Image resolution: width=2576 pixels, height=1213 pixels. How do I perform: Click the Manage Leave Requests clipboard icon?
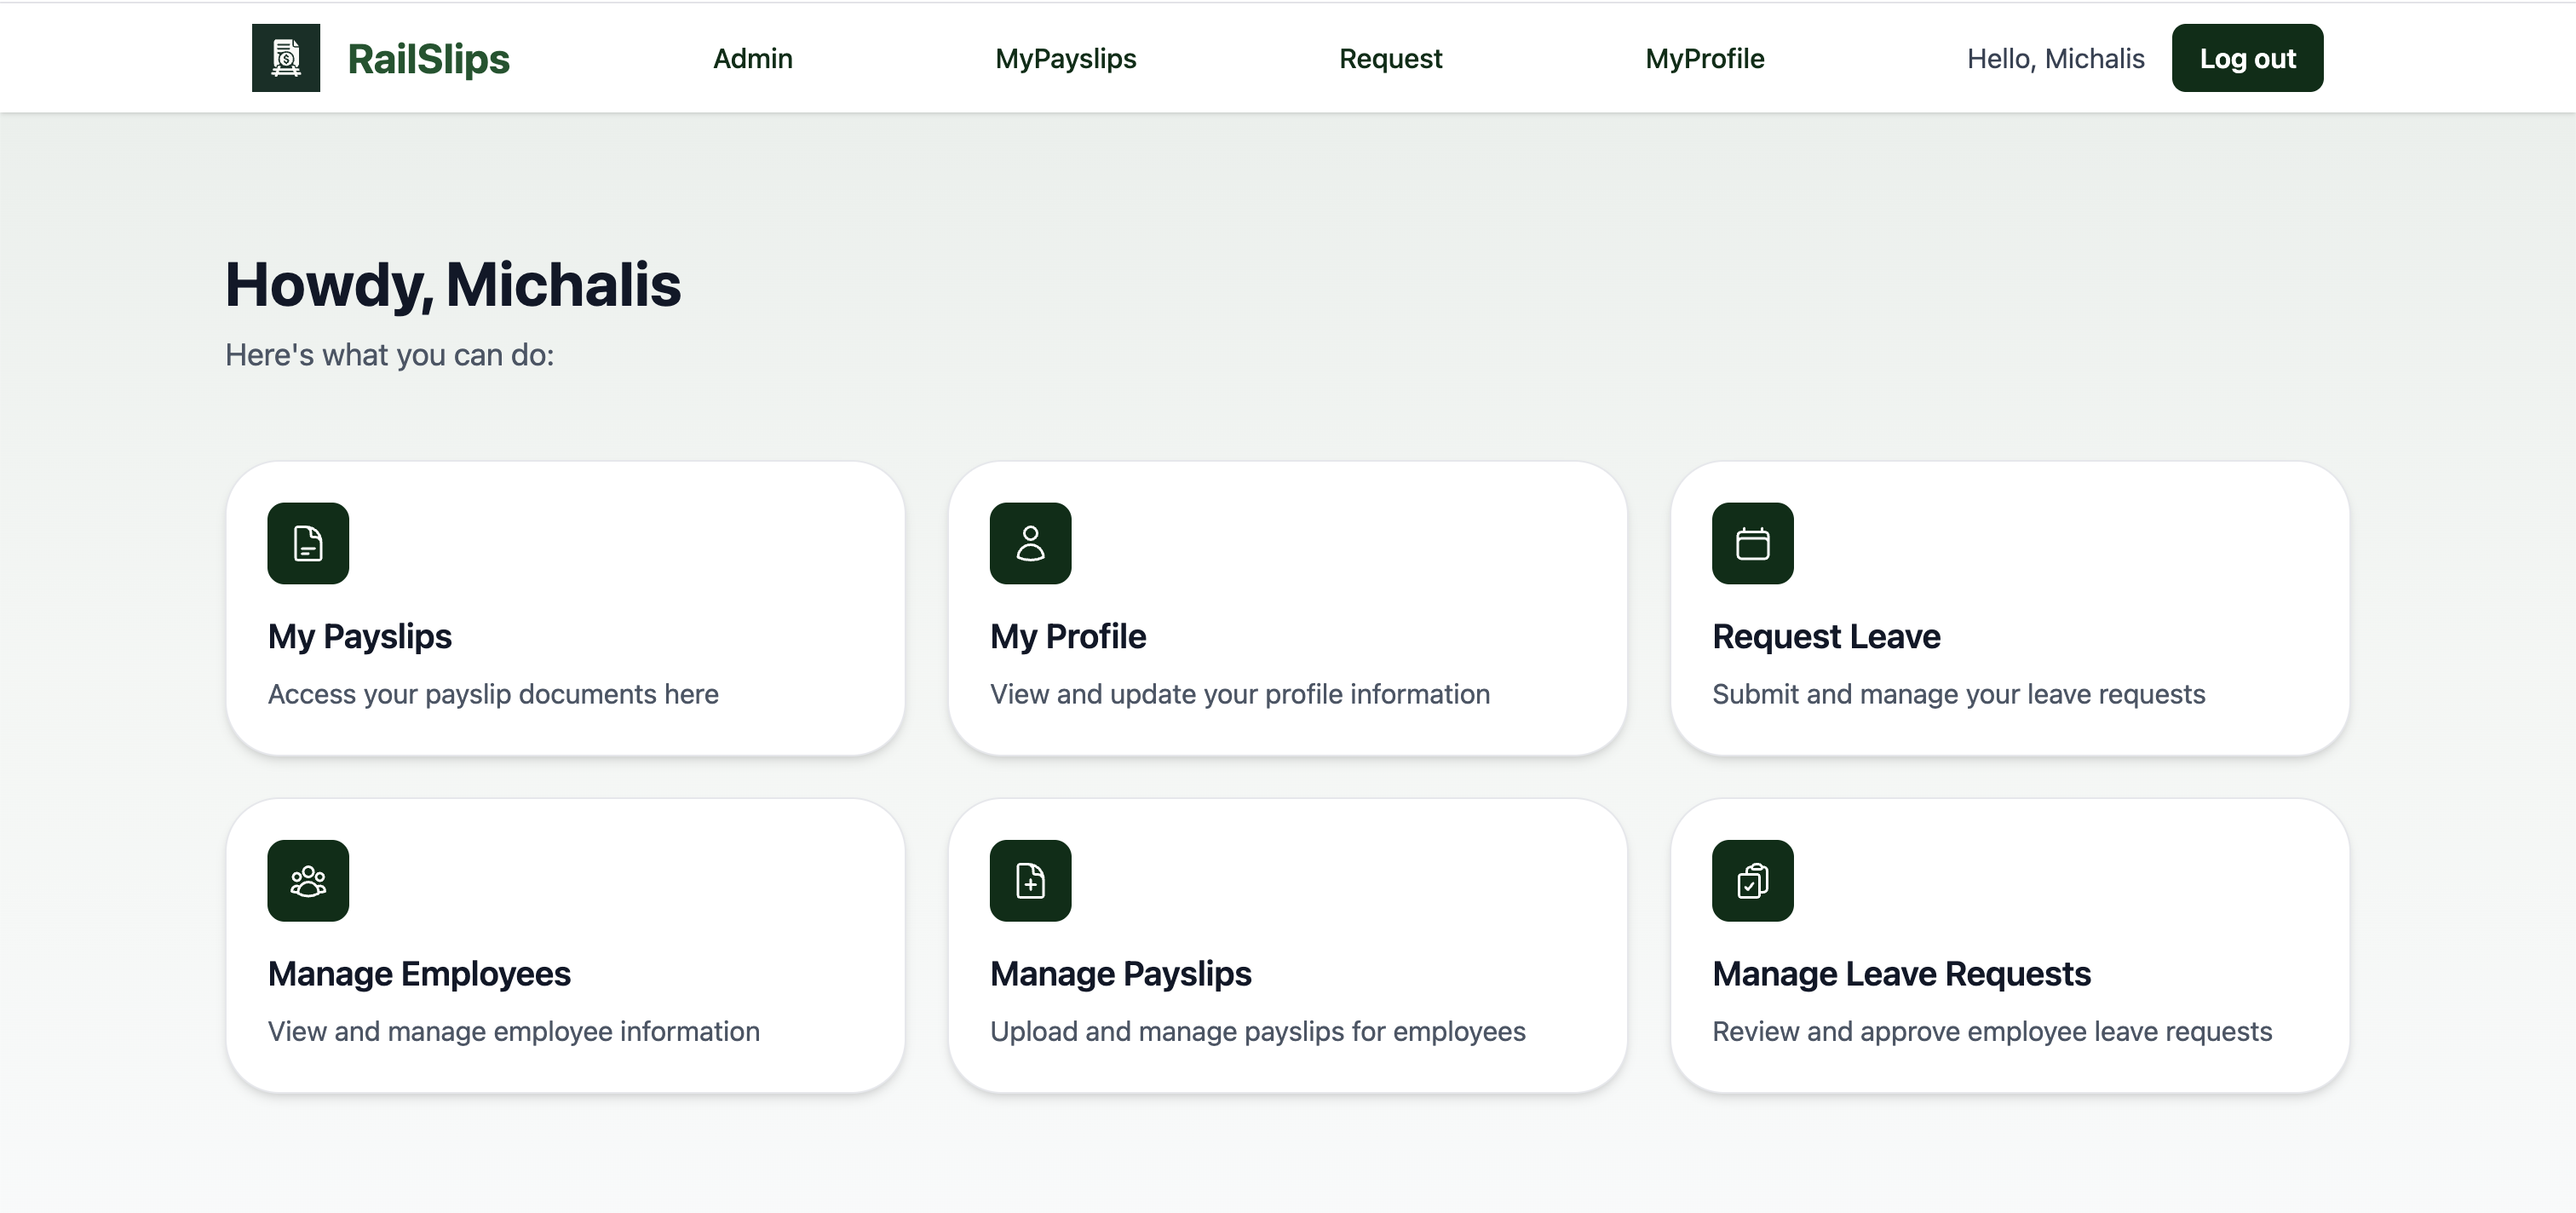point(1753,881)
